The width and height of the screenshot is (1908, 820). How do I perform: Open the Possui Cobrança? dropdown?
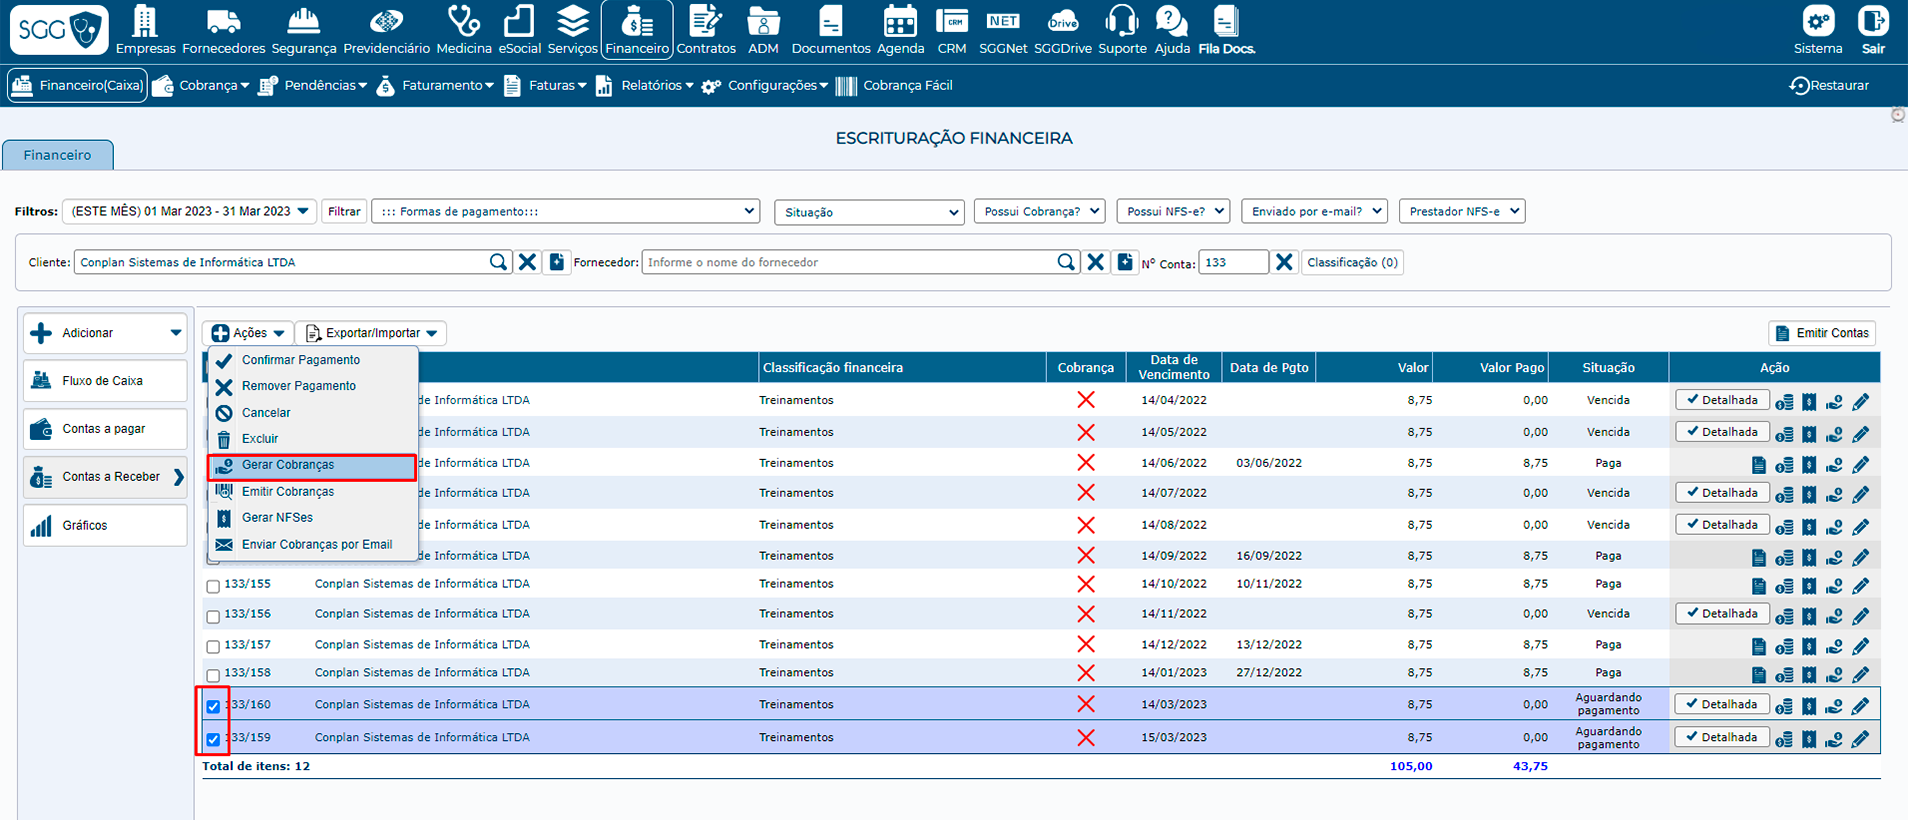1040,211
